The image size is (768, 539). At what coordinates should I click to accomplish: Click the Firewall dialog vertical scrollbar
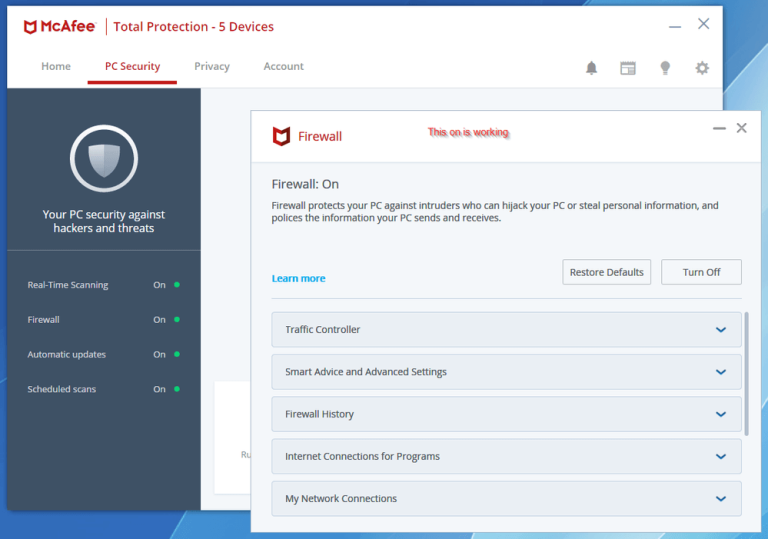pyautogui.click(x=746, y=373)
